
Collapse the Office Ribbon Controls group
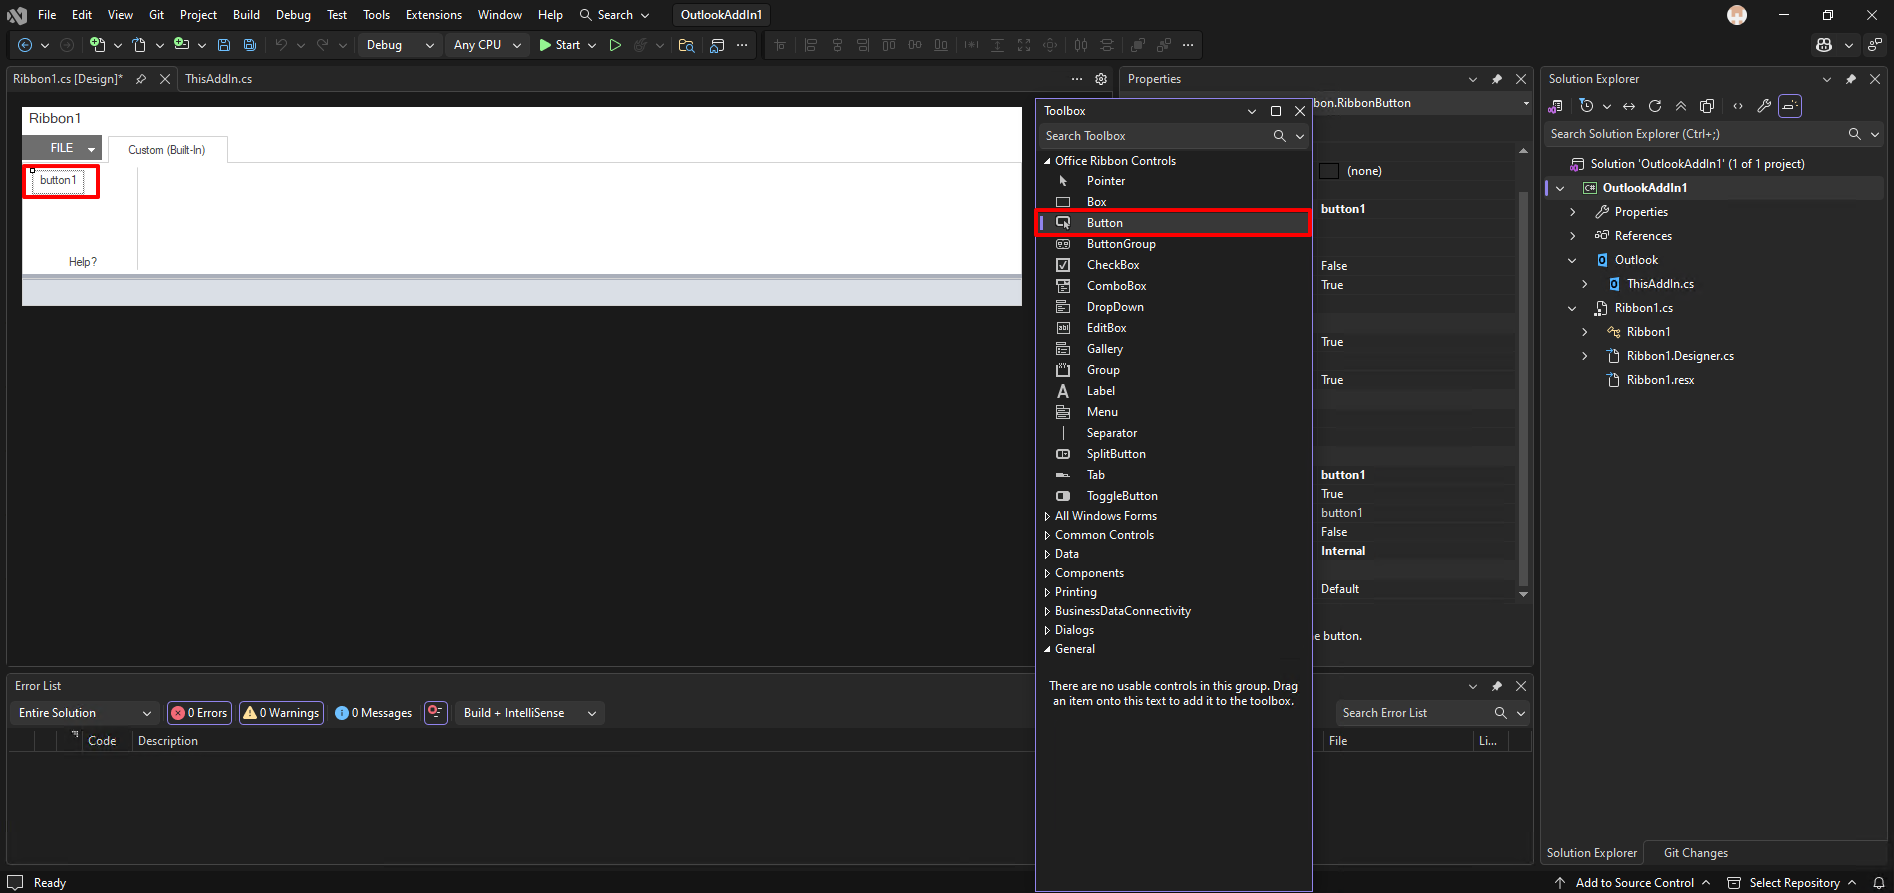pos(1047,161)
